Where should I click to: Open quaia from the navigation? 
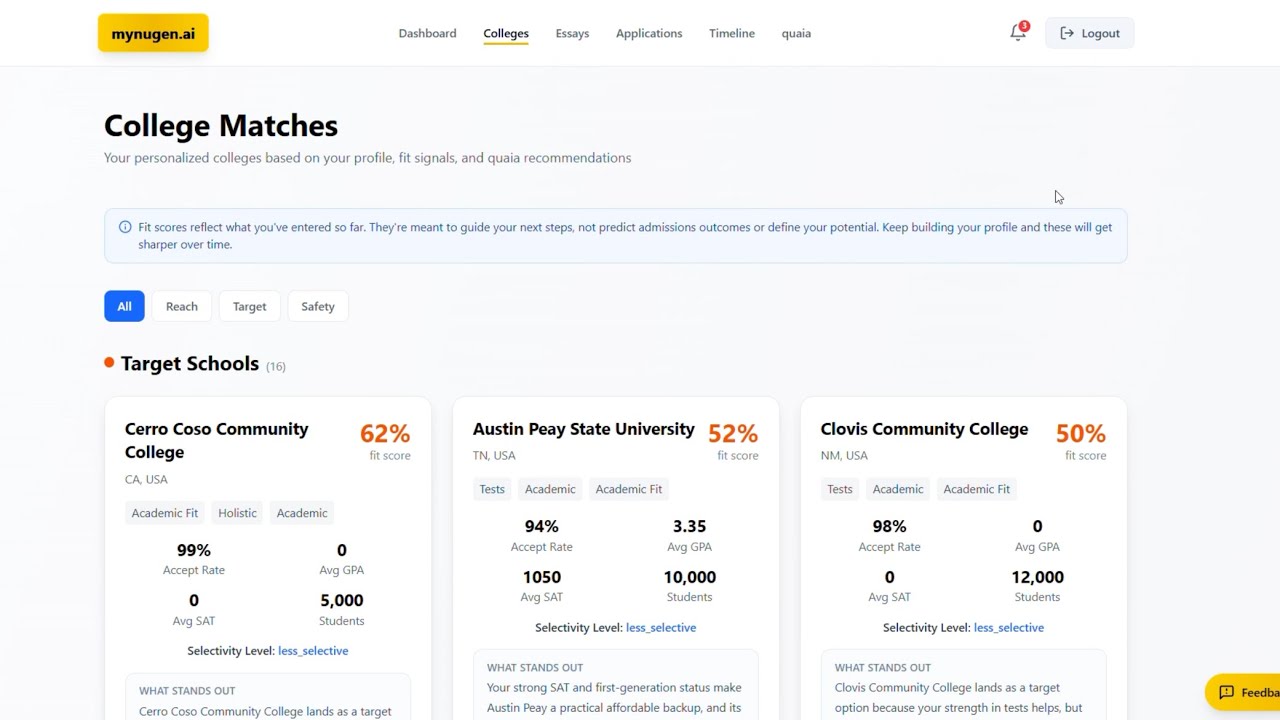pos(796,33)
